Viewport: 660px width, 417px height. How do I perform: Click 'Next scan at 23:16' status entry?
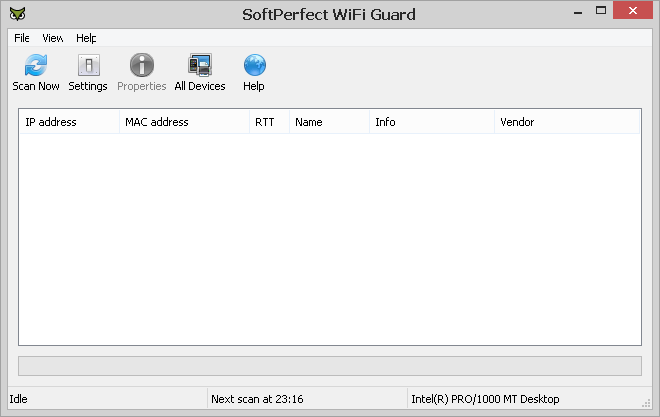tap(257, 399)
